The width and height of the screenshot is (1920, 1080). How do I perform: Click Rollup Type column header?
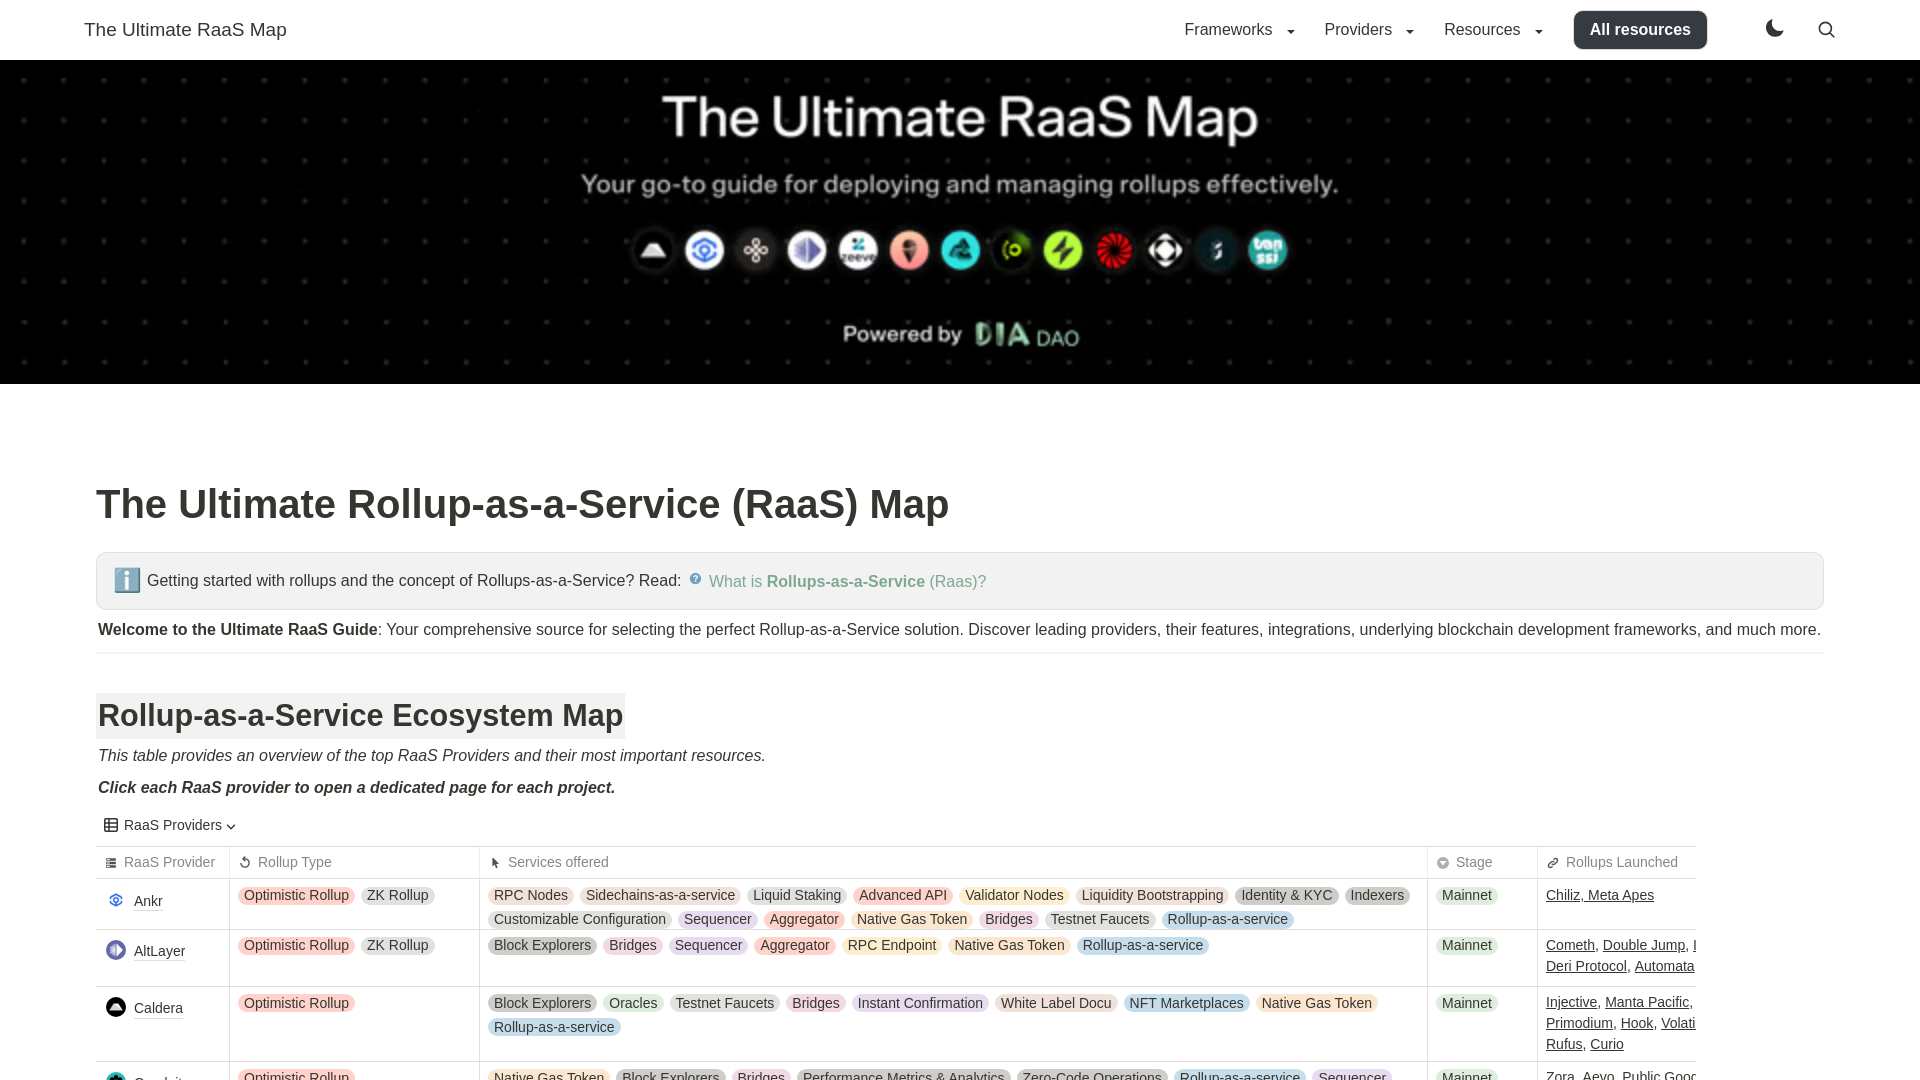tap(354, 862)
